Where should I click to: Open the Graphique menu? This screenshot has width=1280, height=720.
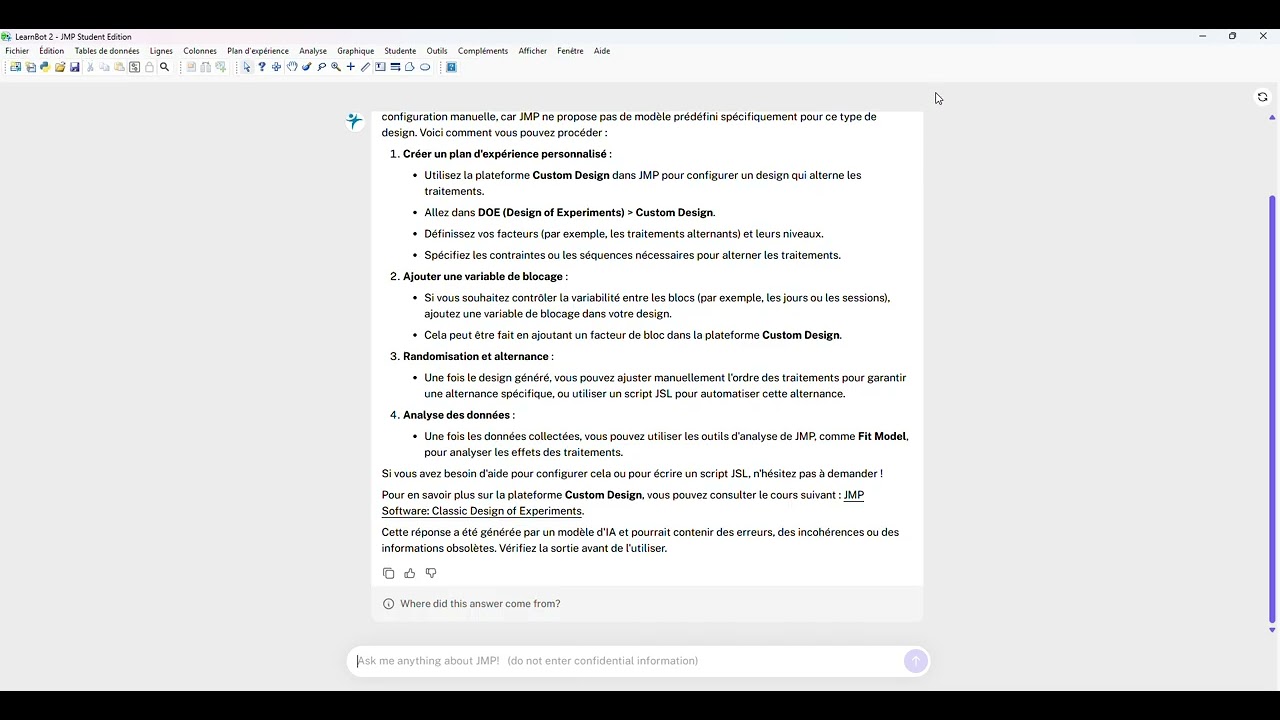(356, 51)
